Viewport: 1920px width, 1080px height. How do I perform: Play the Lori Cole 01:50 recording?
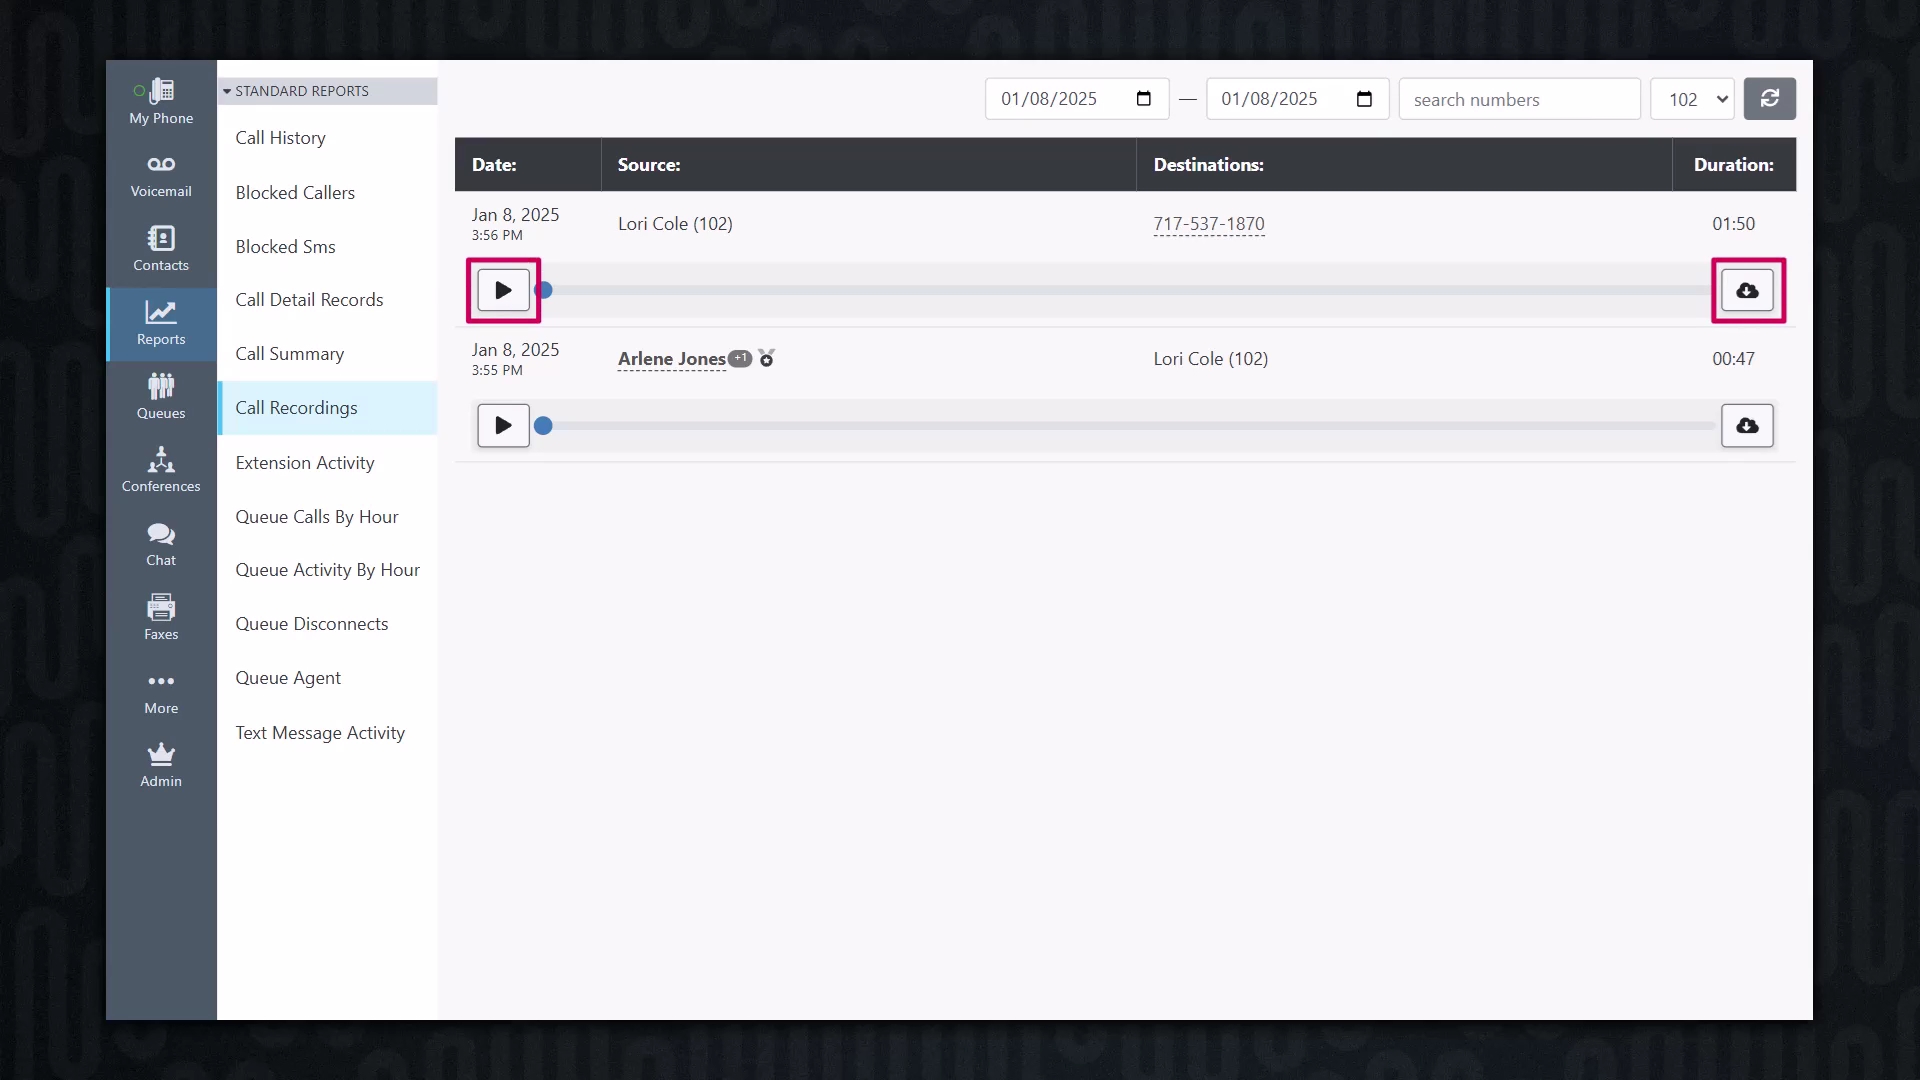point(503,291)
